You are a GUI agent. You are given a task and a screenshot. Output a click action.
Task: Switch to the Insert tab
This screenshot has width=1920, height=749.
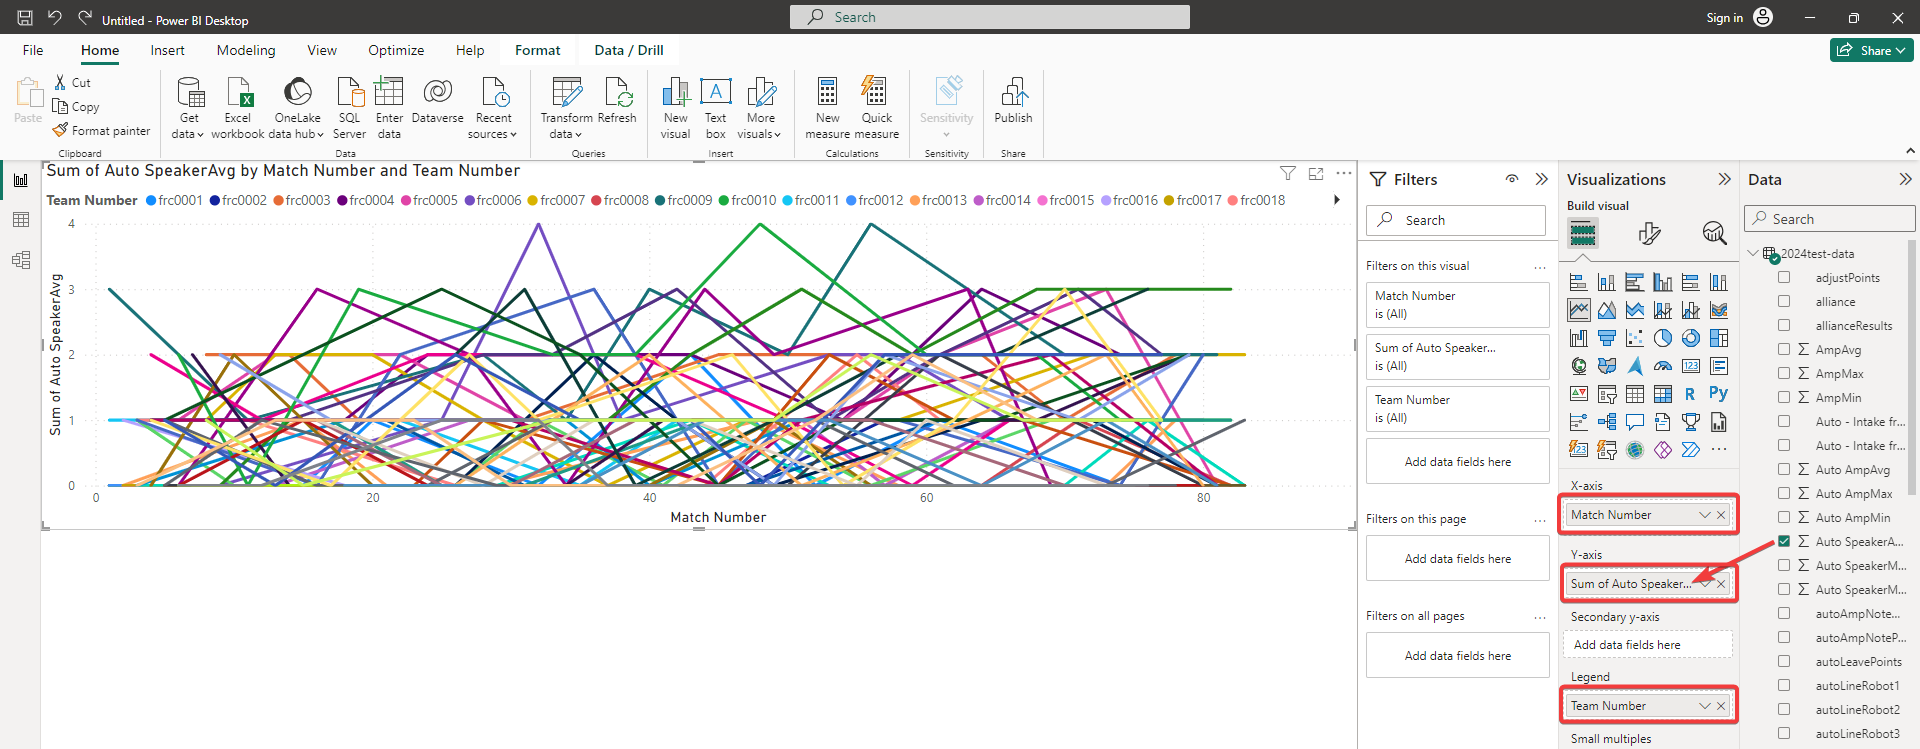(167, 50)
